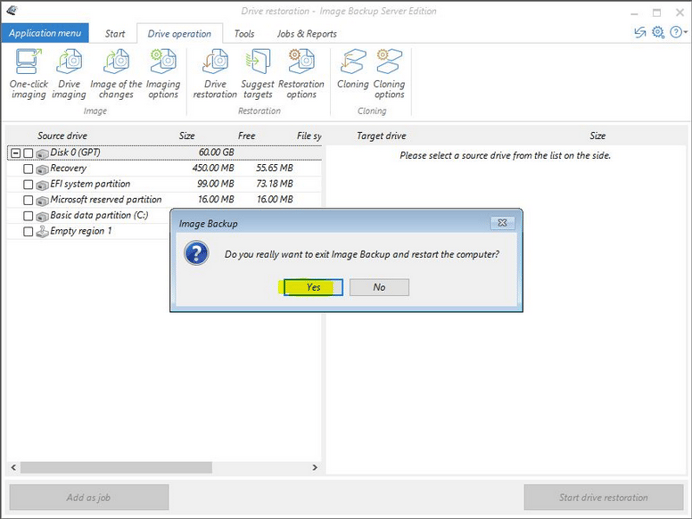Open Restoration options
Screen dimensions: 692x519
click(x=301, y=74)
